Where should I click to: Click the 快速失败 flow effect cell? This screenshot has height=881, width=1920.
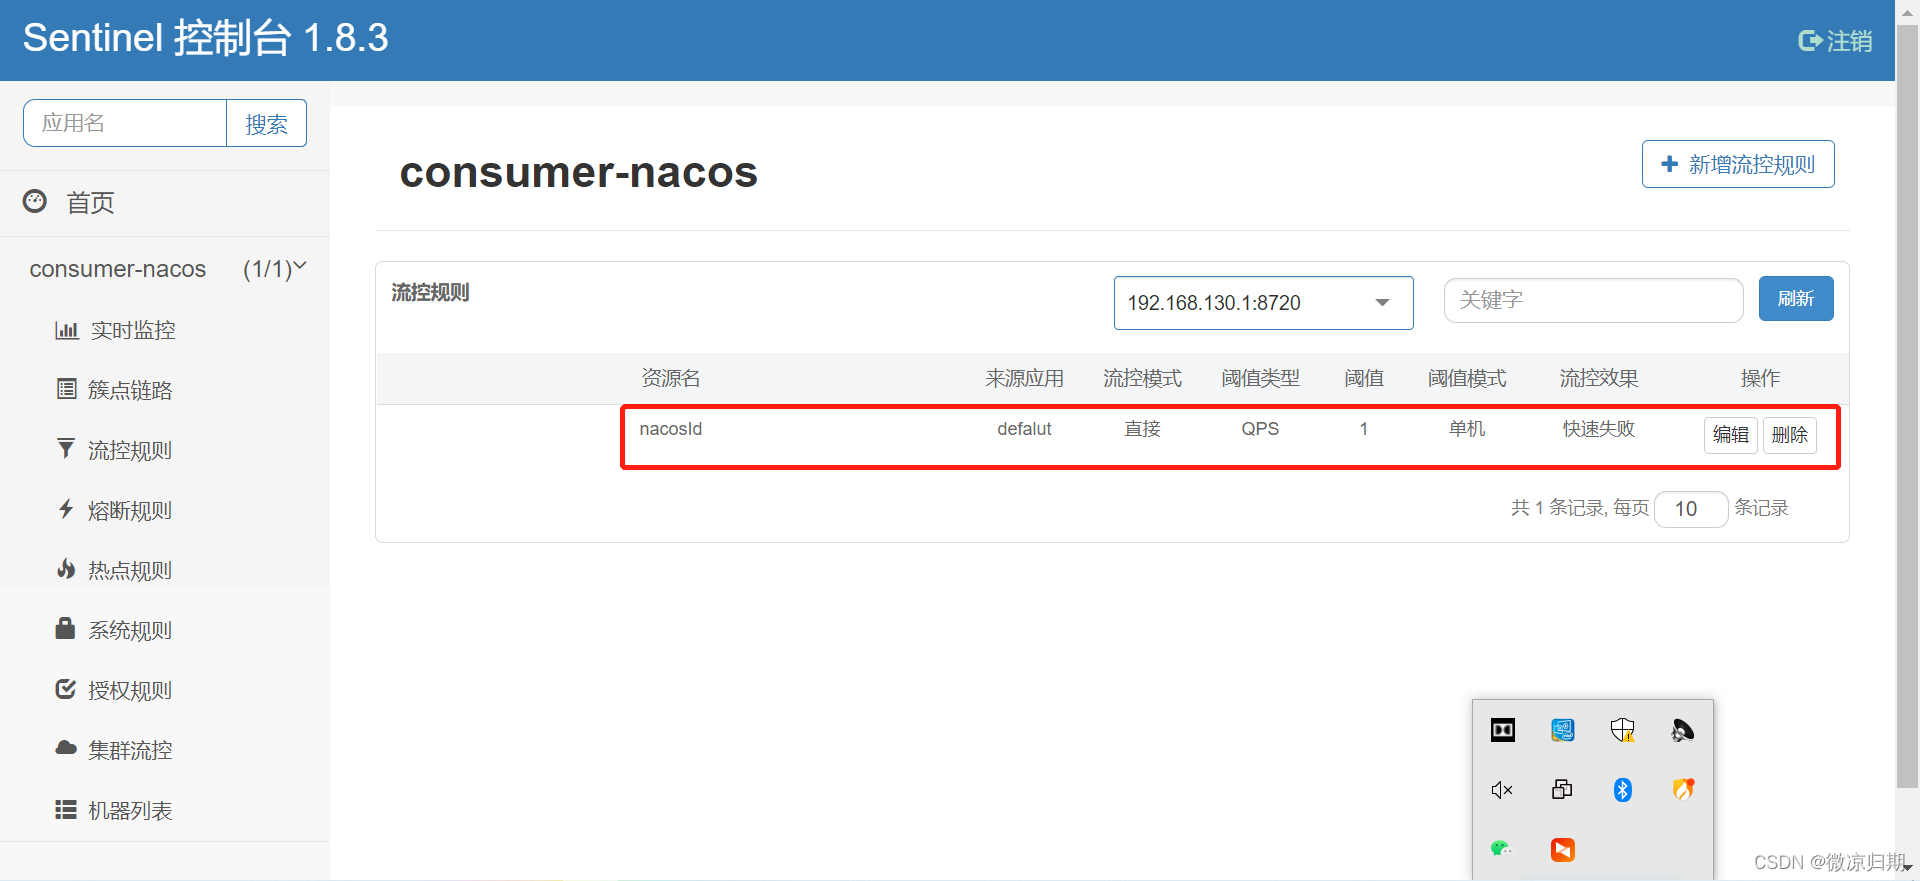[x=1599, y=429]
